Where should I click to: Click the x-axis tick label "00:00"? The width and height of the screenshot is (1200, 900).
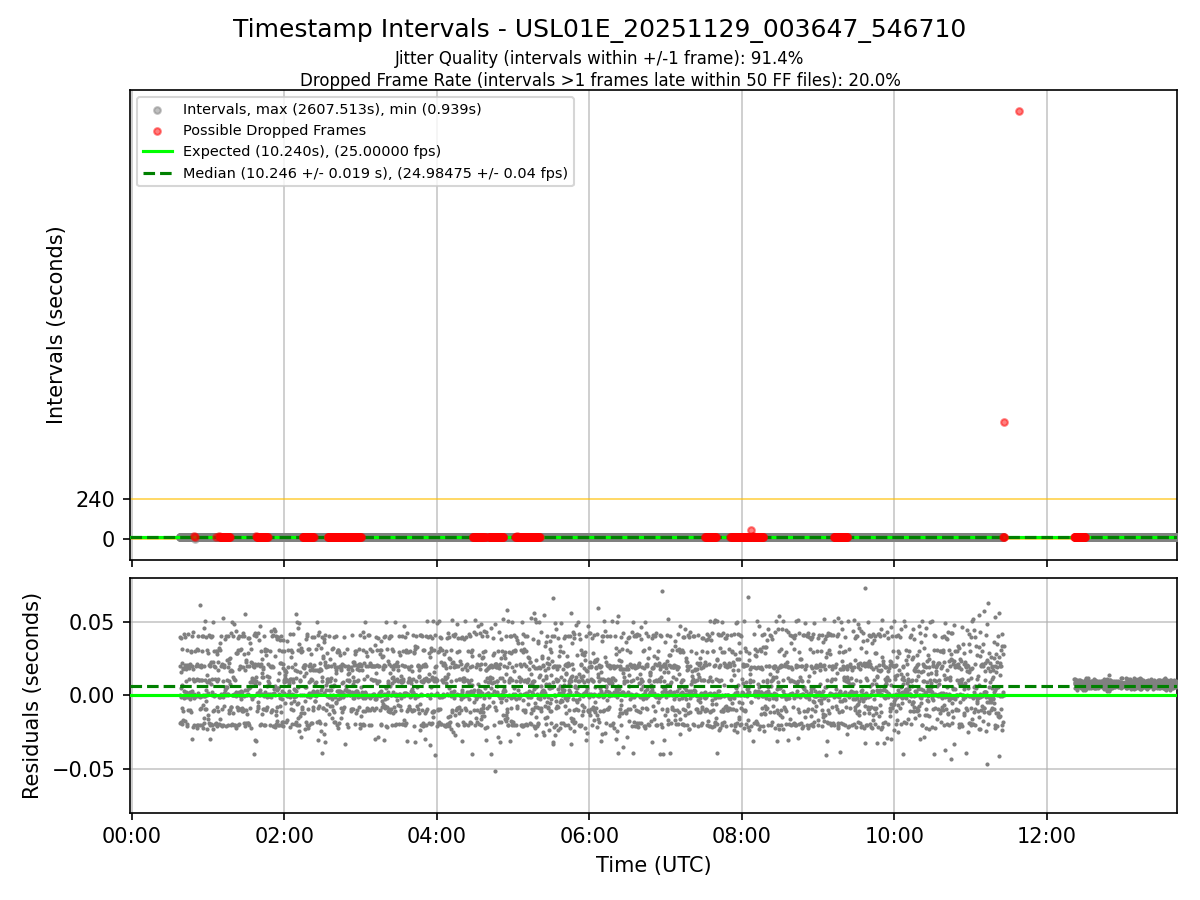point(132,835)
